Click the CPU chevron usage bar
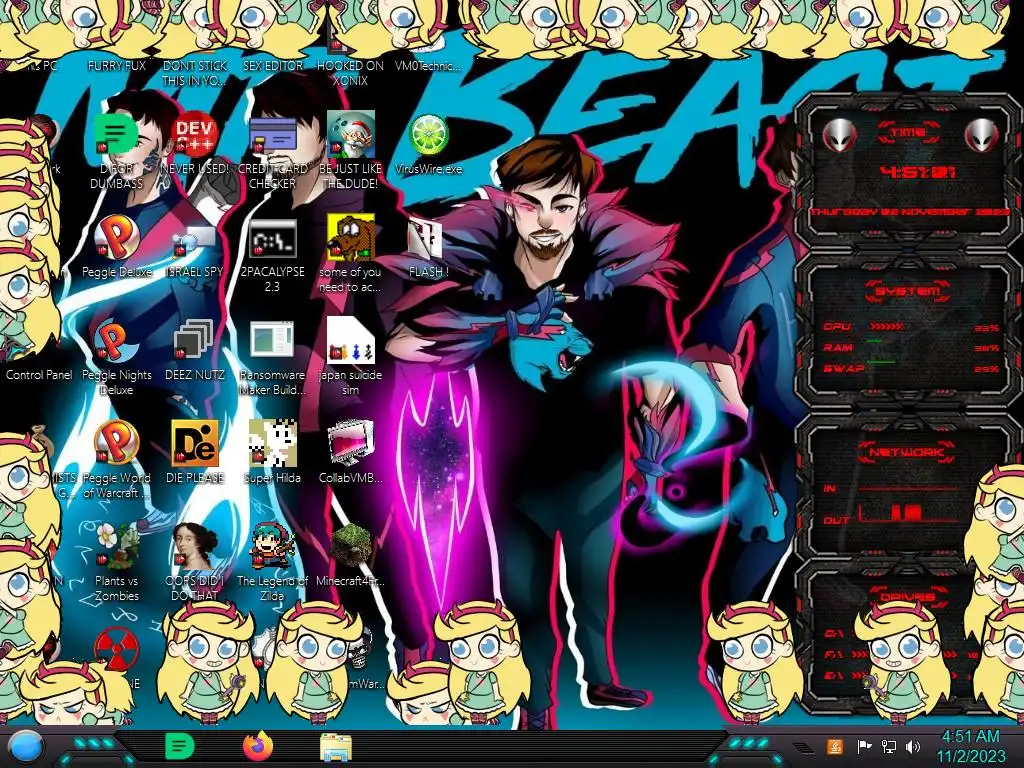This screenshot has height=768, width=1024. click(886, 326)
